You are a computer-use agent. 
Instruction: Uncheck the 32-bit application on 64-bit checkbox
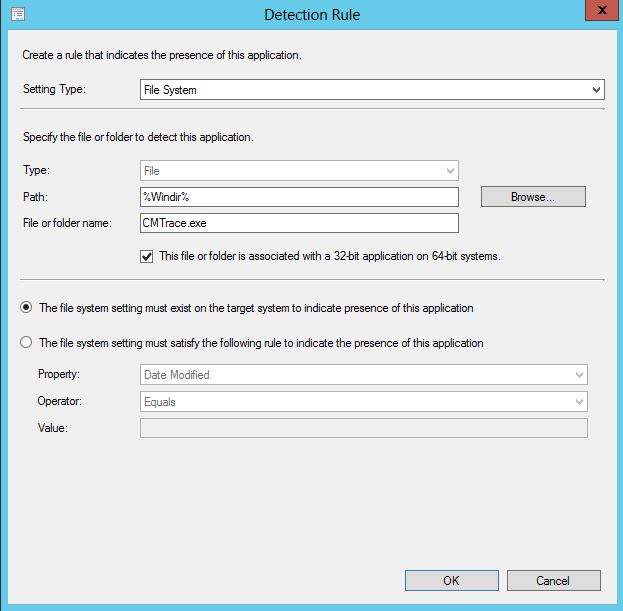[x=147, y=256]
